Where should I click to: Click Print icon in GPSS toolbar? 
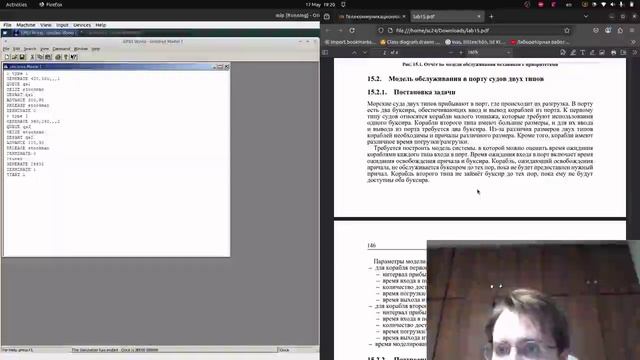tap(58, 57)
